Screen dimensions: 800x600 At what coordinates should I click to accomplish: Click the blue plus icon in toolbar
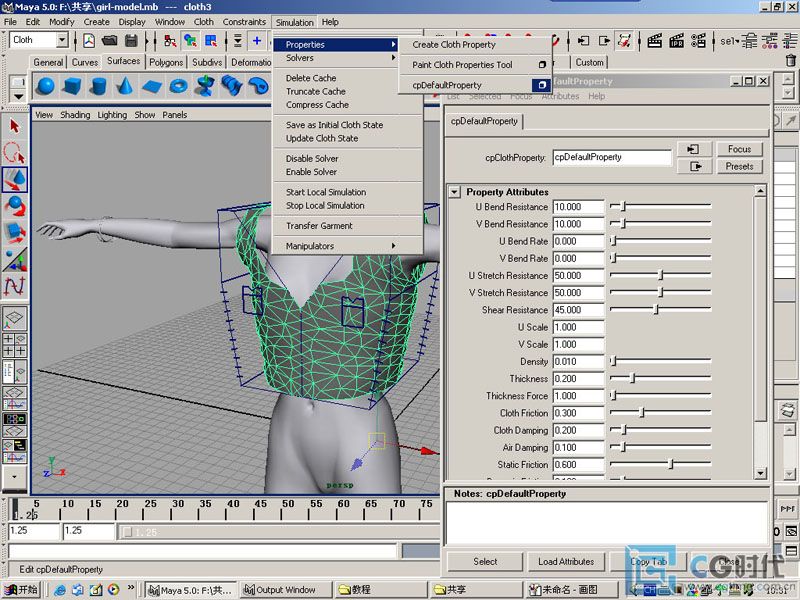point(257,40)
